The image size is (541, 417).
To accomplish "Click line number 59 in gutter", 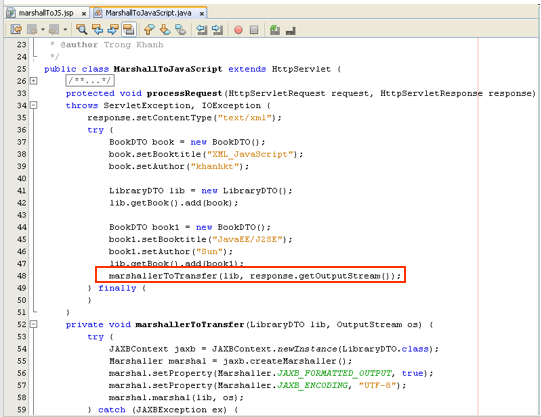I will [21, 409].
